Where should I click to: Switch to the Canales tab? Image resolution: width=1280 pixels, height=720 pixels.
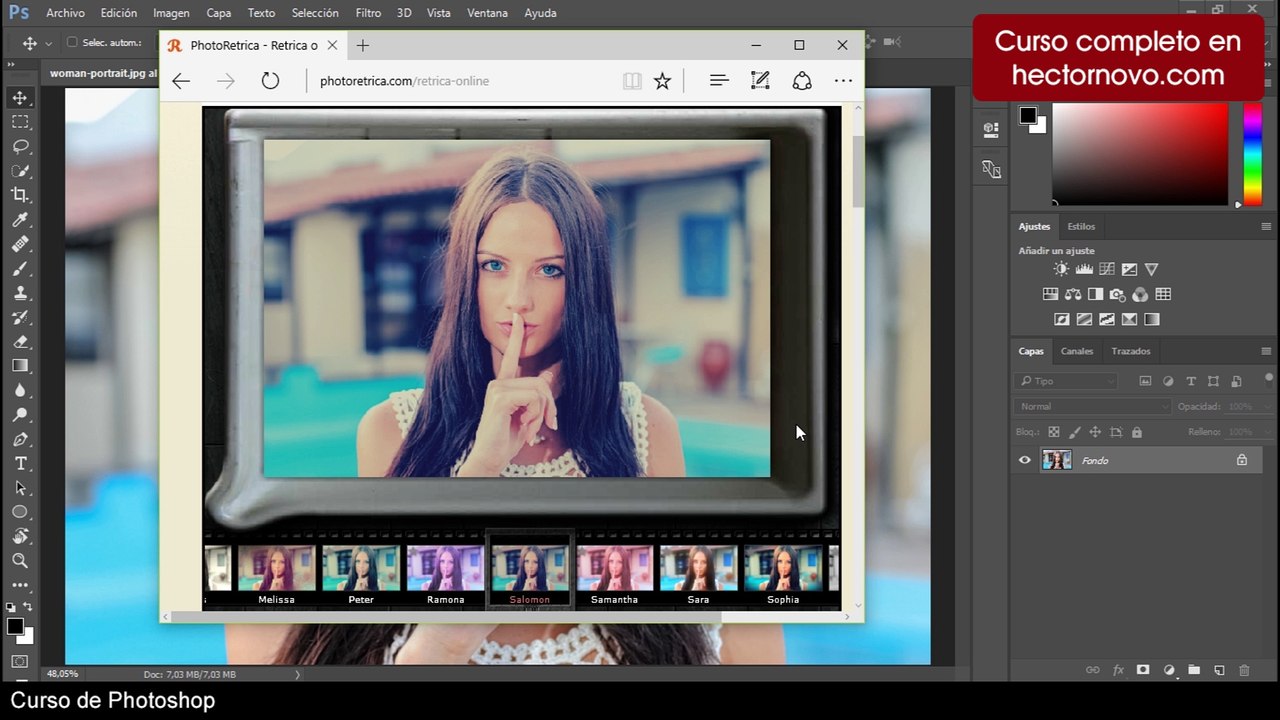(1077, 351)
